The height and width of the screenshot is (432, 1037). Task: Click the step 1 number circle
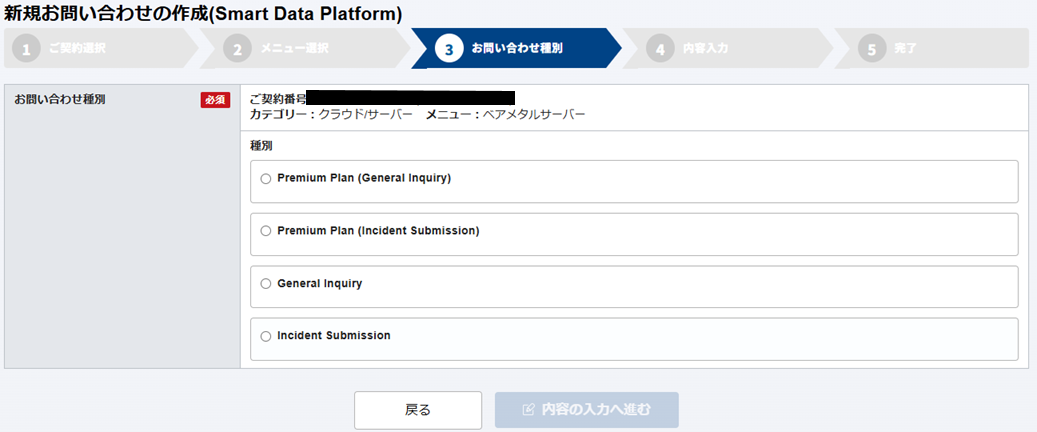[26, 48]
